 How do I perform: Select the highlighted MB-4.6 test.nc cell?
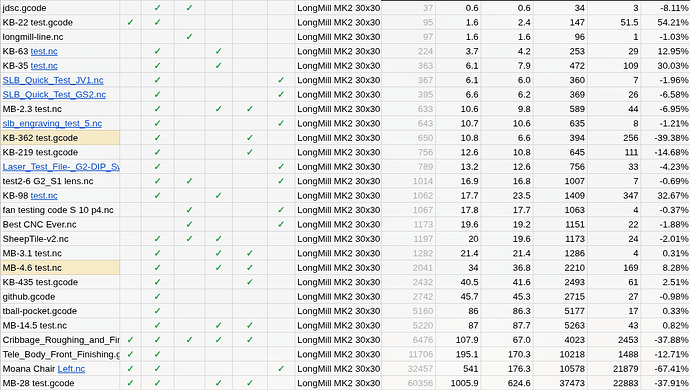60,268
